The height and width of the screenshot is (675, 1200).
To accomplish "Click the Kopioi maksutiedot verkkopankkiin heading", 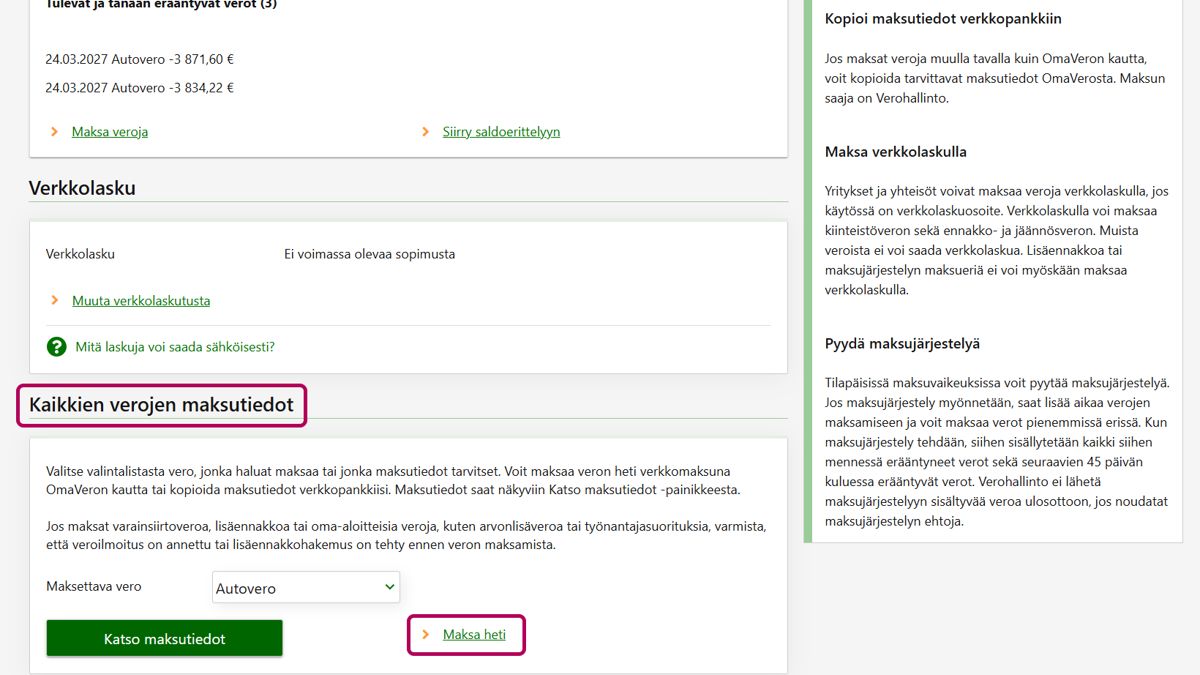I will click(943, 19).
